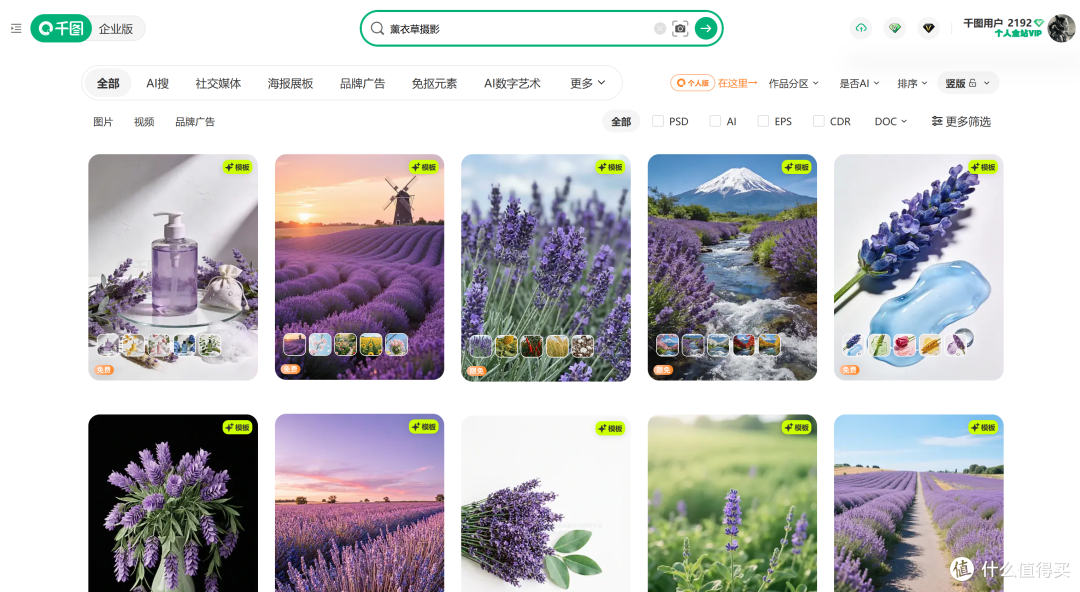The width and height of the screenshot is (1080, 592).
Task: Open image search camera icon
Action: [680, 28]
